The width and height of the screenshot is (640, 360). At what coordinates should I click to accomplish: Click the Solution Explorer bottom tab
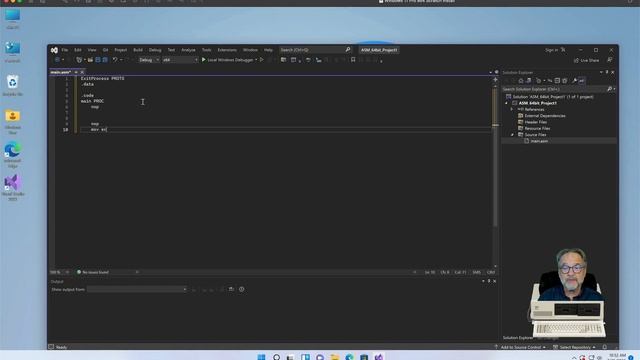tap(518, 338)
